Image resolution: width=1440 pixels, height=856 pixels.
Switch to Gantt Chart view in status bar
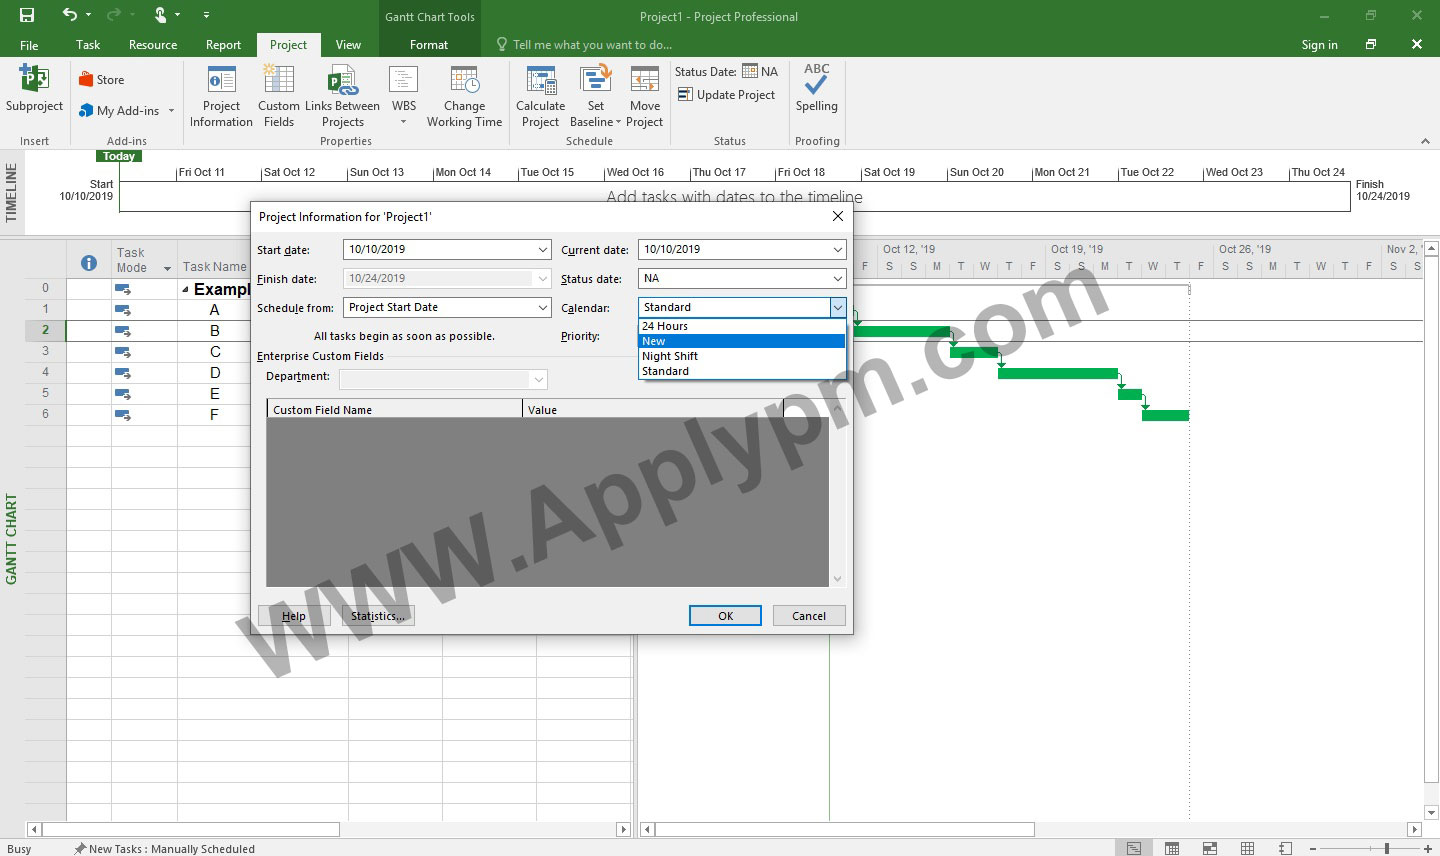click(x=1133, y=848)
